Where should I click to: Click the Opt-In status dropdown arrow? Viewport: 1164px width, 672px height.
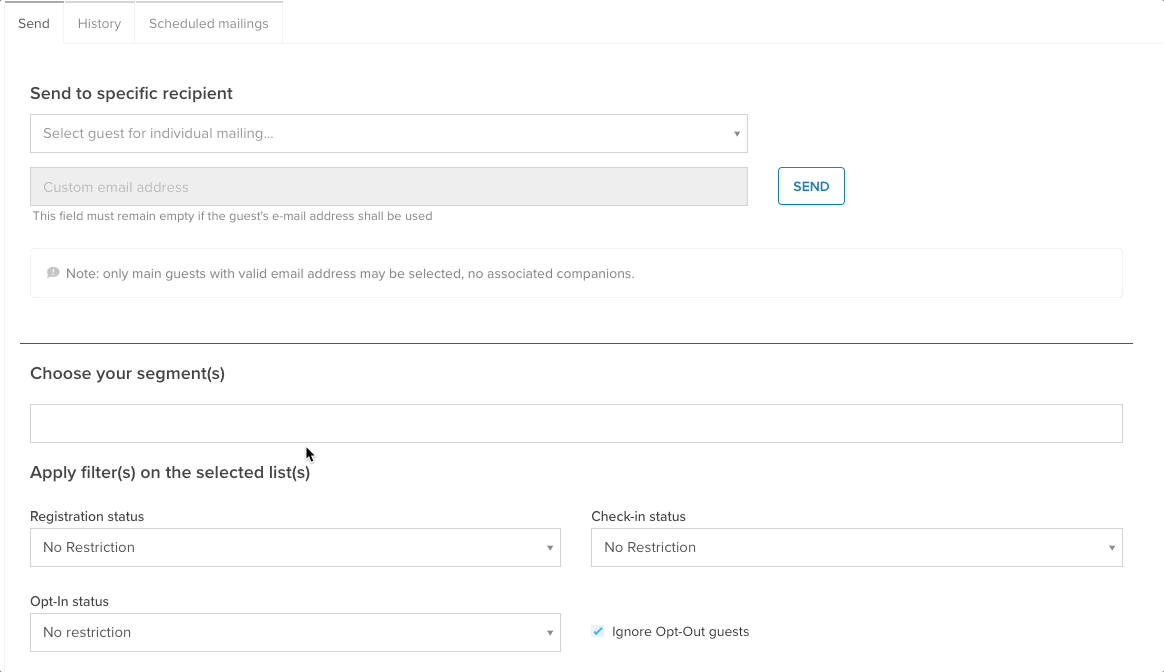(x=549, y=633)
